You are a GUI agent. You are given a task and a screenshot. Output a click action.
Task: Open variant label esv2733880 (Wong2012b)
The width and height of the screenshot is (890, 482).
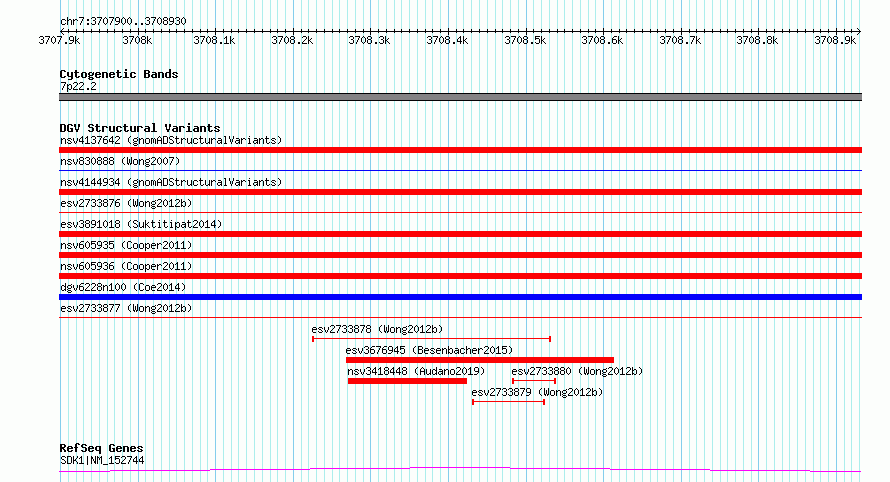(577, 371)
